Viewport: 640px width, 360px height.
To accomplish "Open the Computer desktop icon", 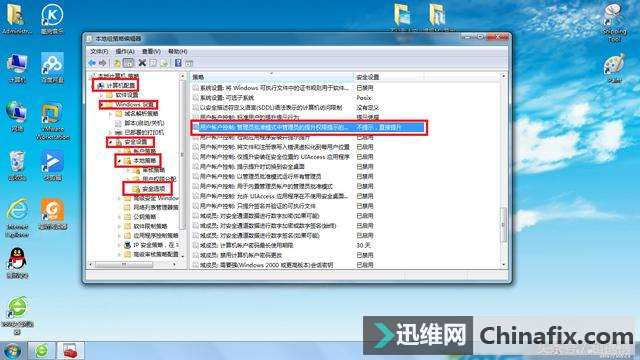I will [17, 68].
